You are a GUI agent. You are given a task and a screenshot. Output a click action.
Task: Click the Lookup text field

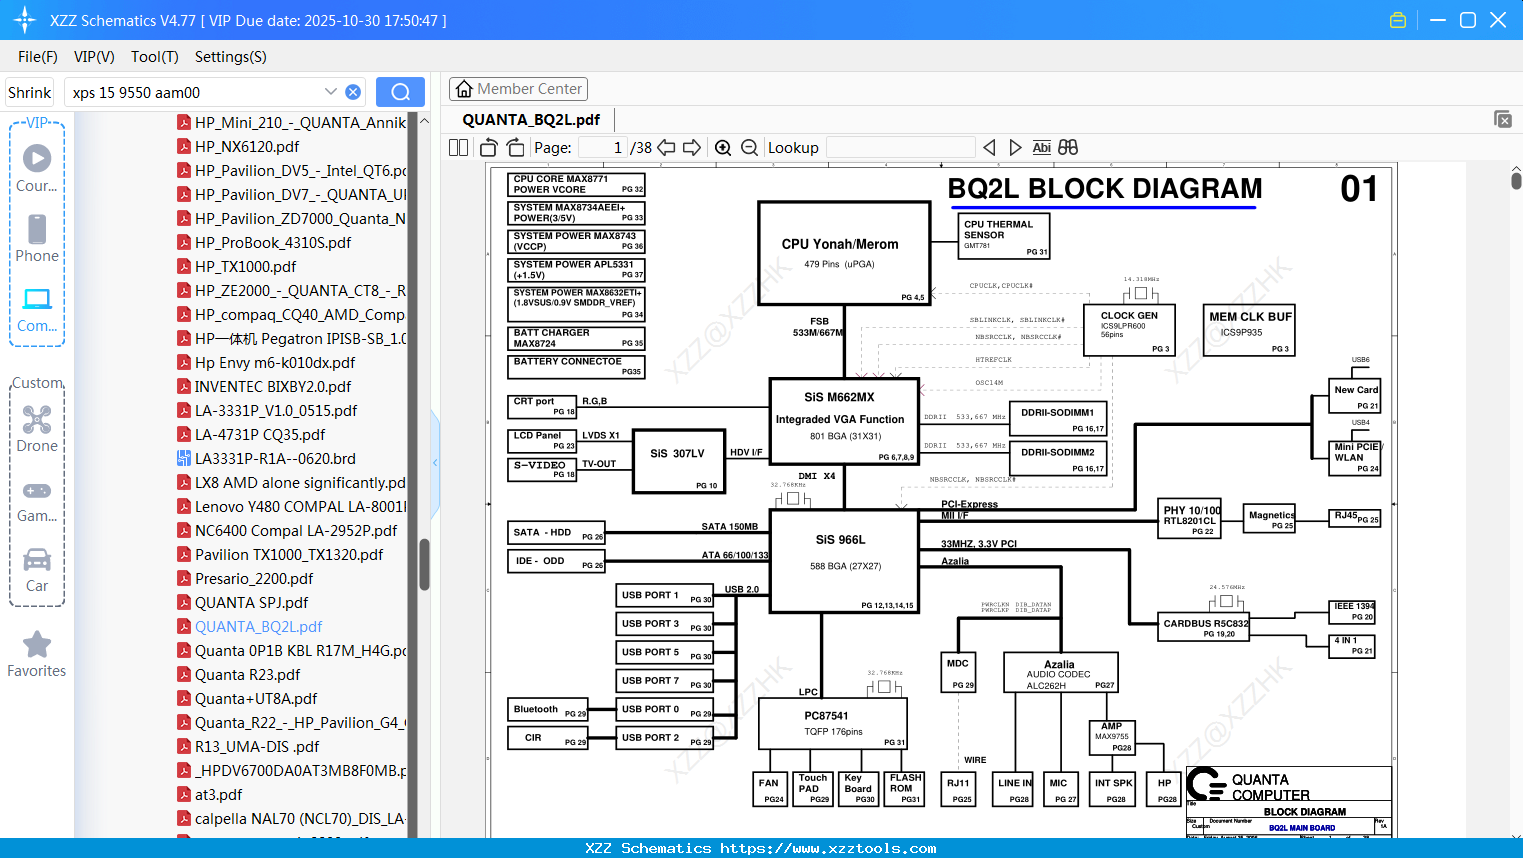(x=900, y=147)
